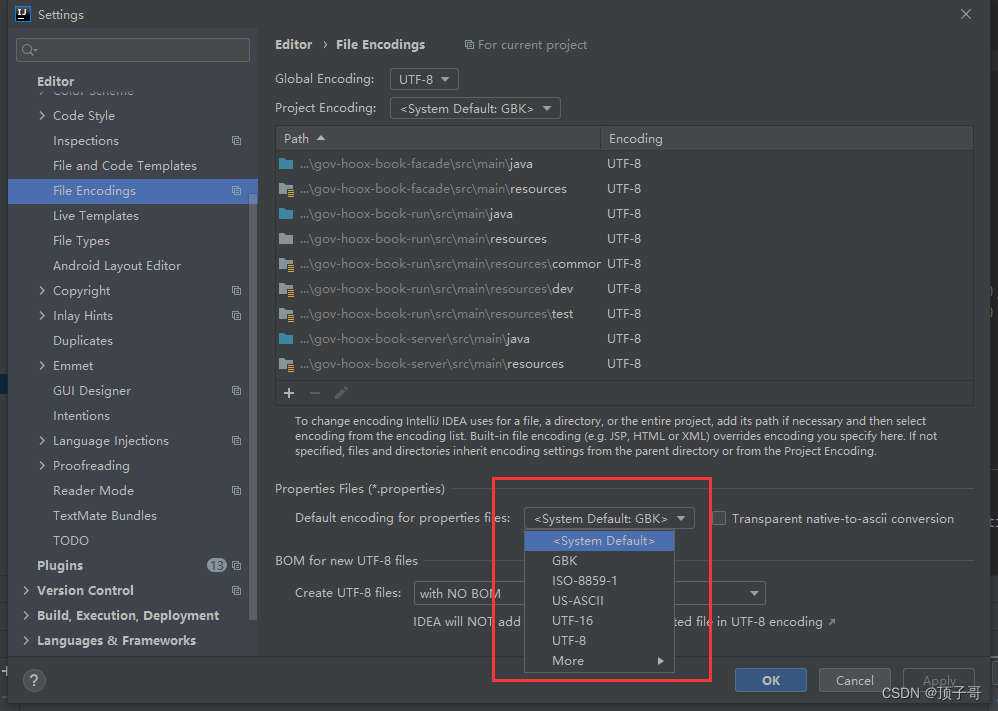Expand Languages & Frameworks section
This screenshot has width=998, height=711.
pyautogui.click(x=26, y=640)
